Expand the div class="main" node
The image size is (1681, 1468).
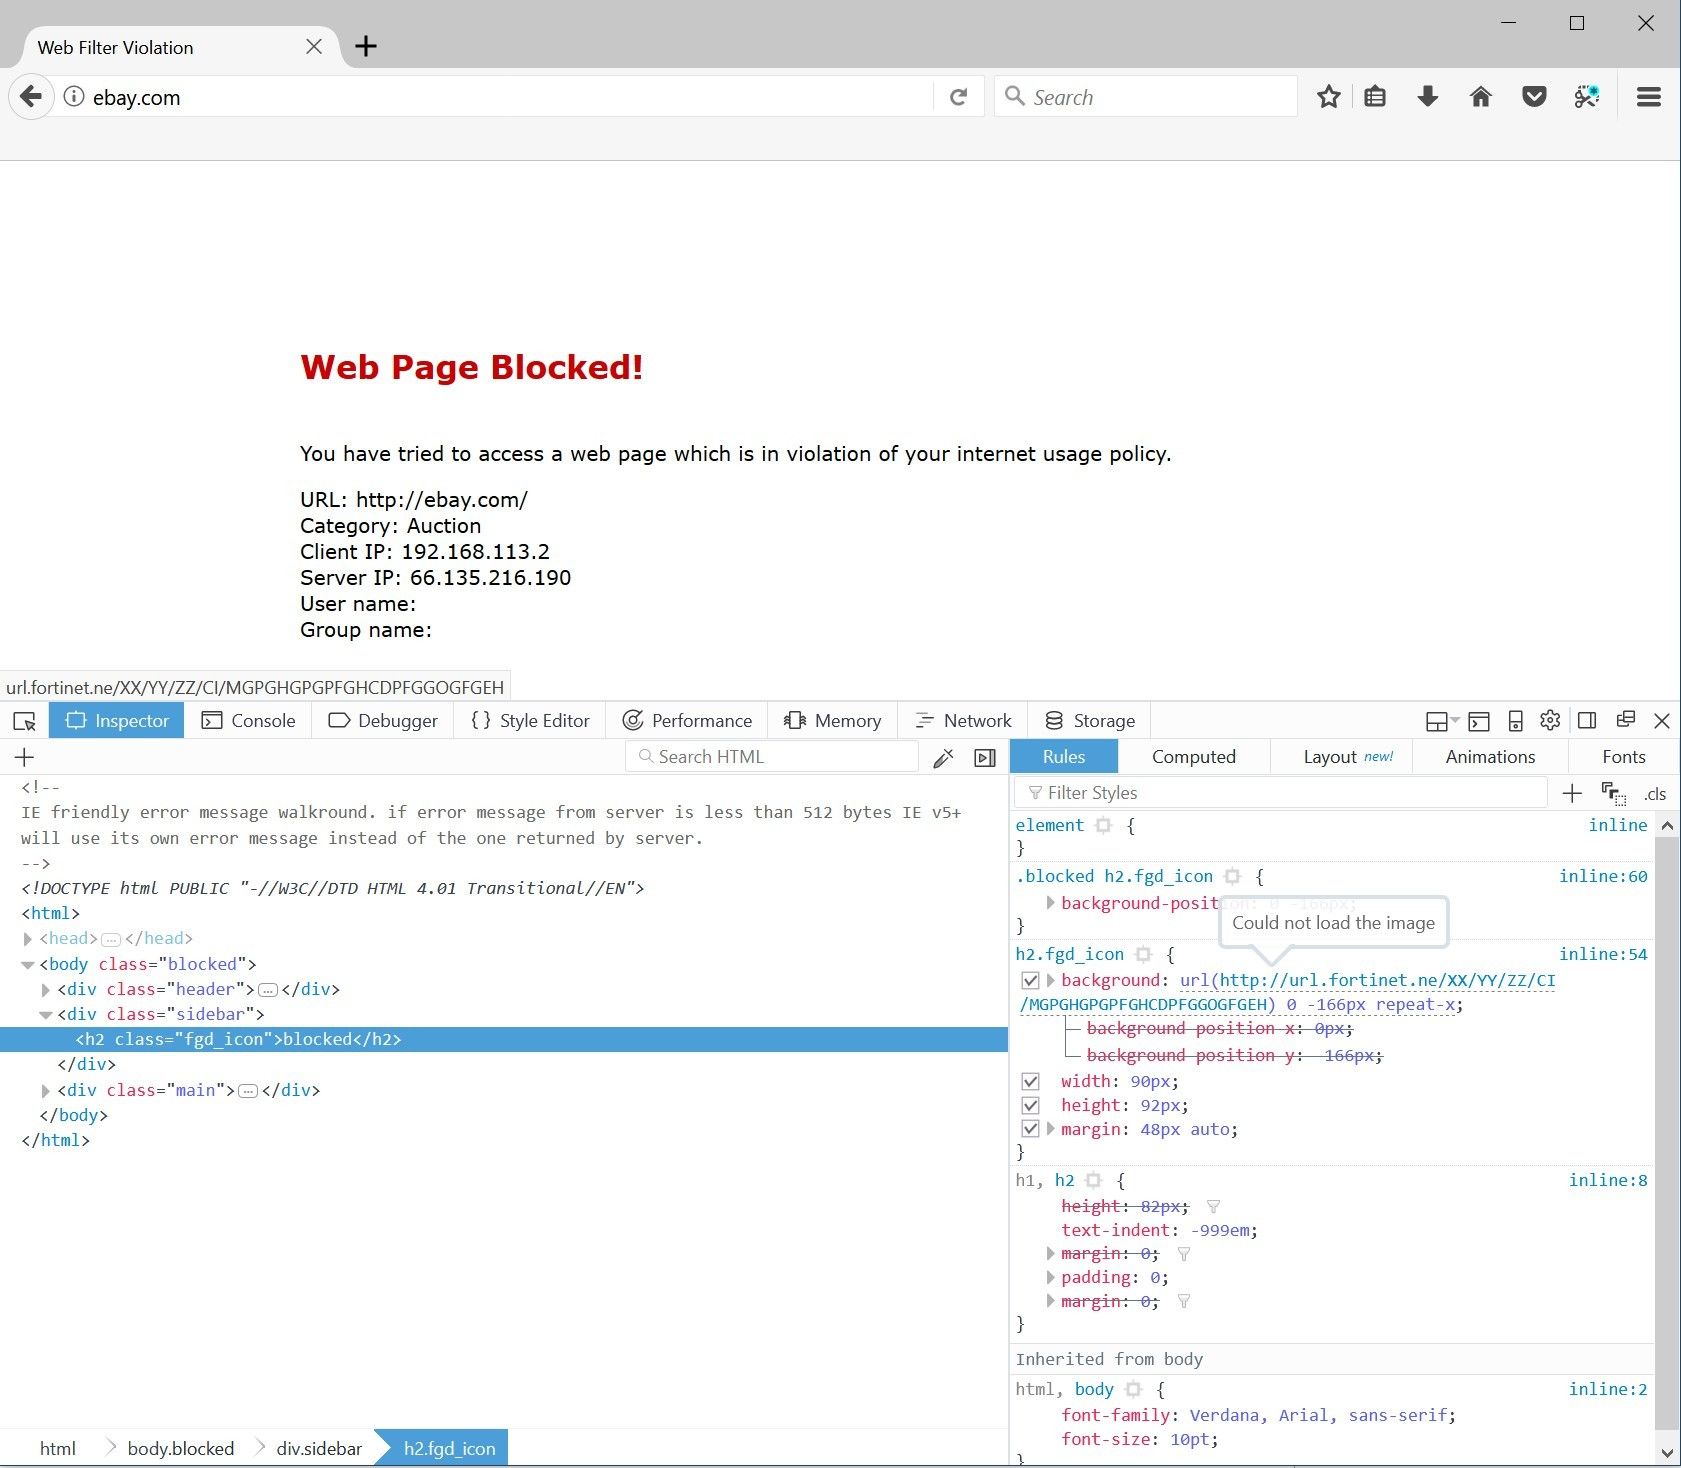tap(46, 1091)
